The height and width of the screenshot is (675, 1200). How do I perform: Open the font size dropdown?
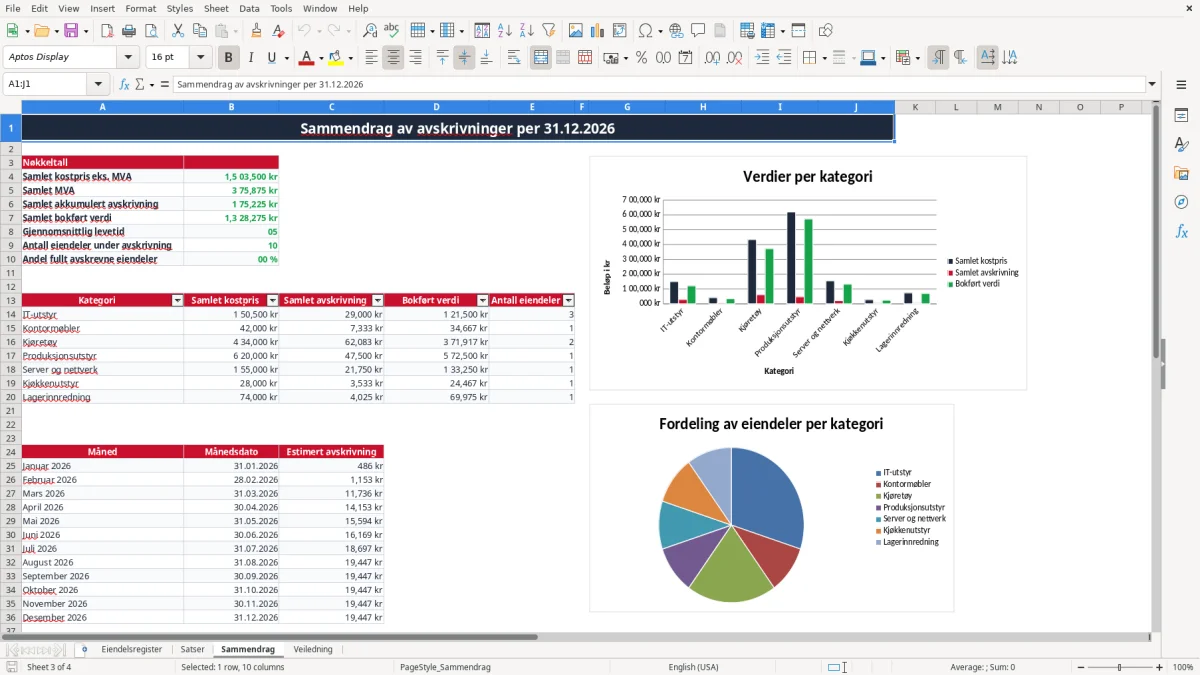pyautogui.click(x=200, y=57)
